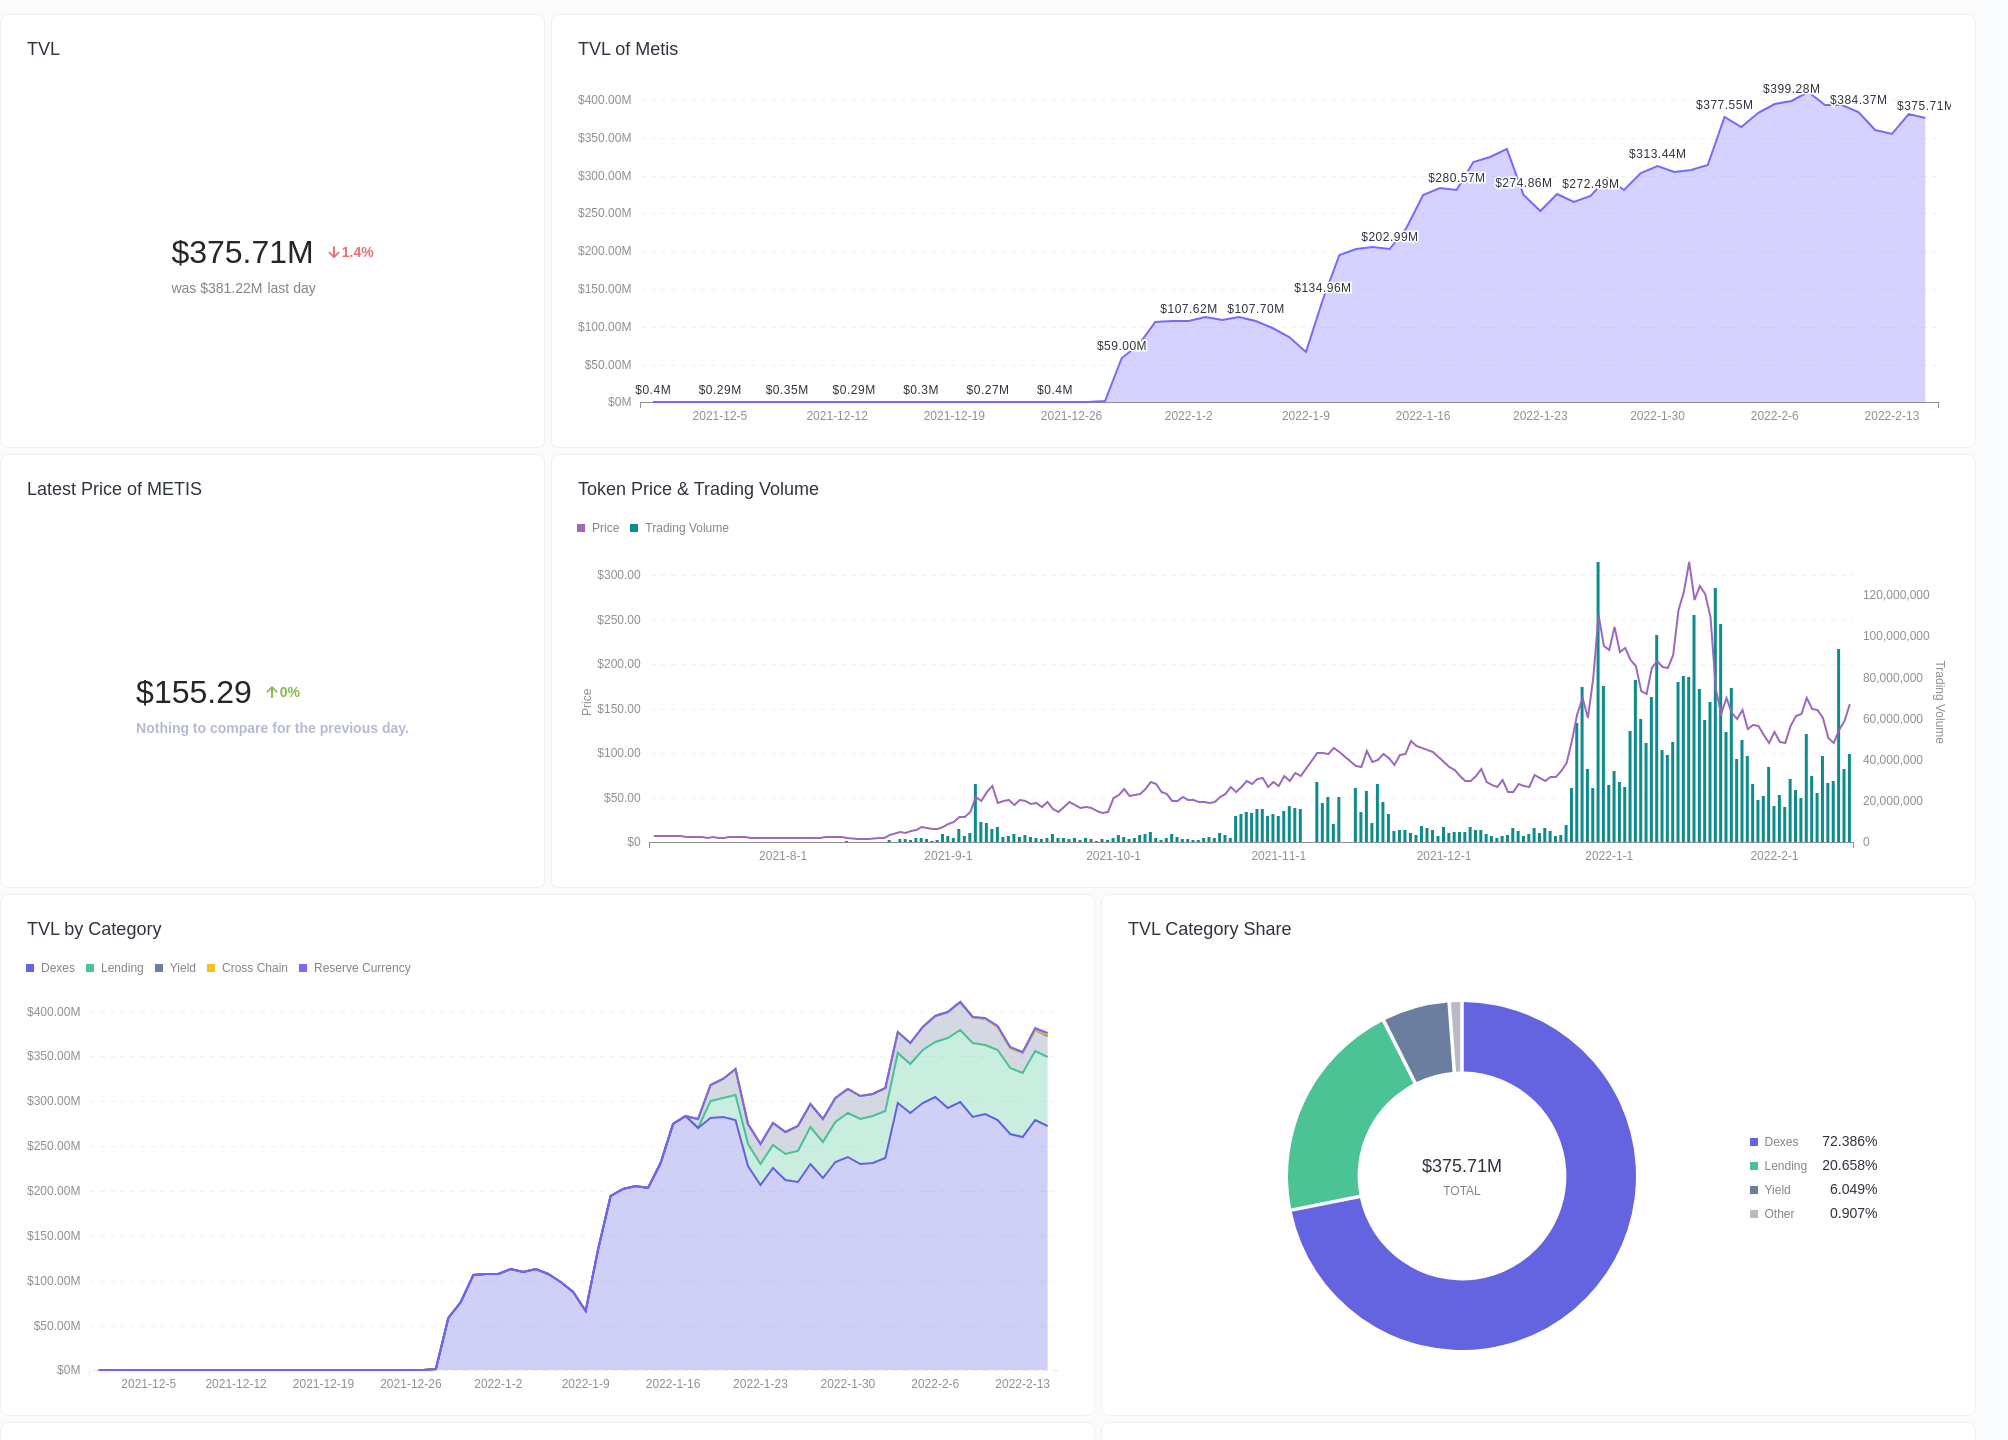Click the Dexes legend marker under TVL by Category

pos(30,967)
